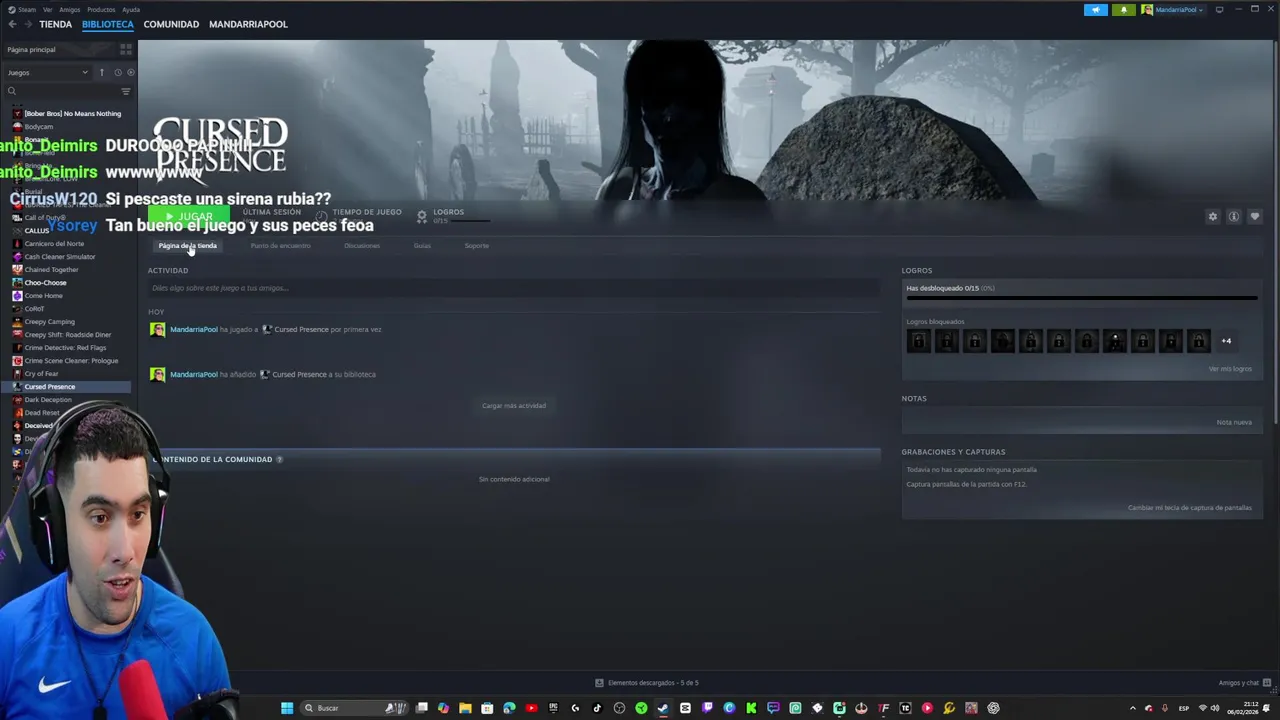Sort library by recent activity clock

click(117, 72)
